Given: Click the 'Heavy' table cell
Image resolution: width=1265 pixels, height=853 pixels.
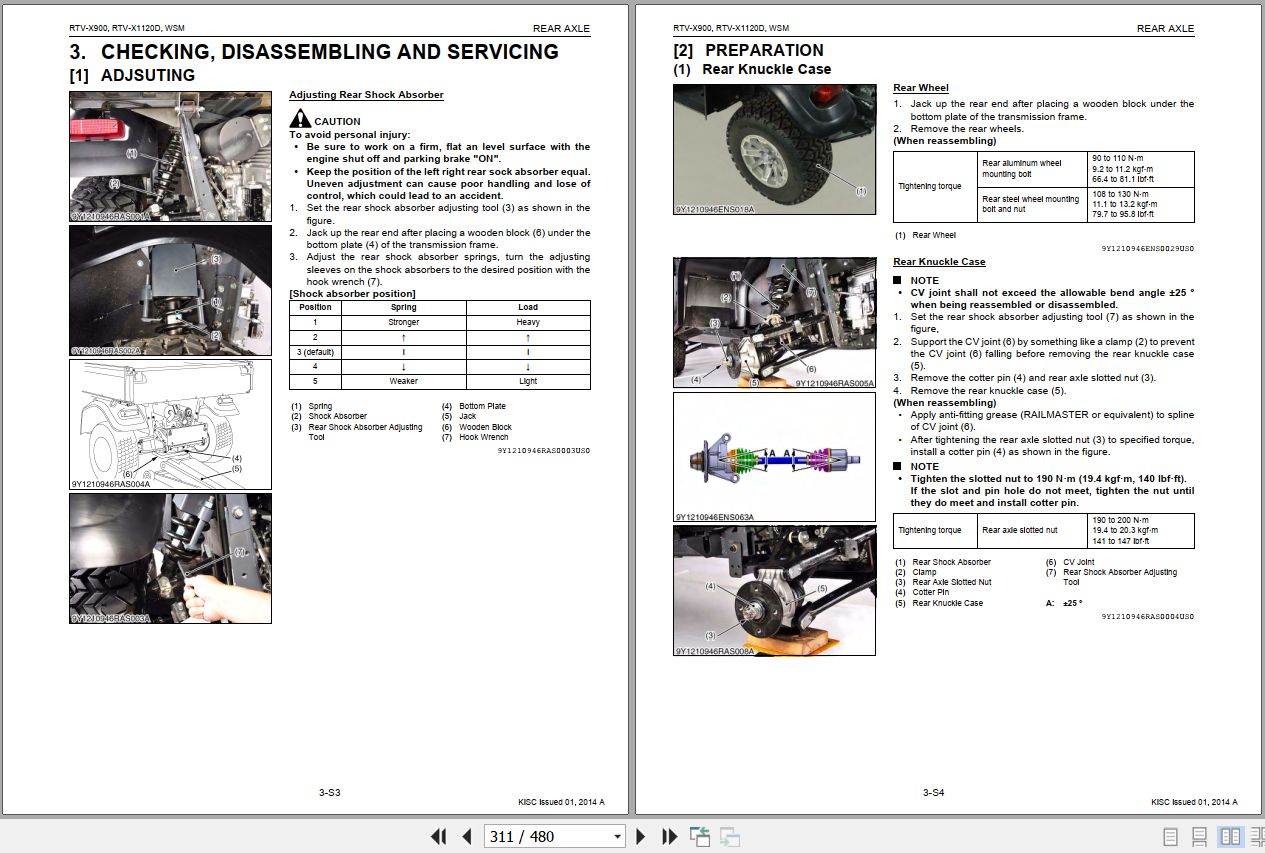Looking at the screenshot, I should [528, 322].
